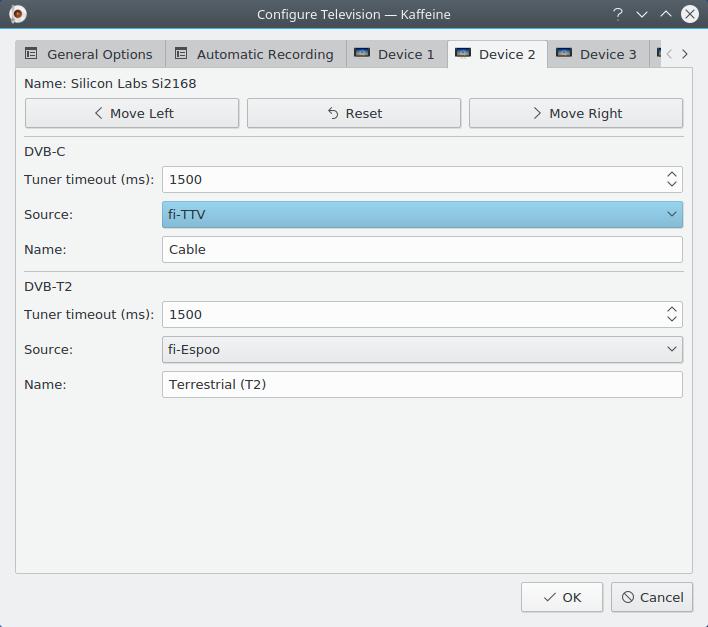
Task: Maximize the window using up chevron
Action: tap(666, 14)
